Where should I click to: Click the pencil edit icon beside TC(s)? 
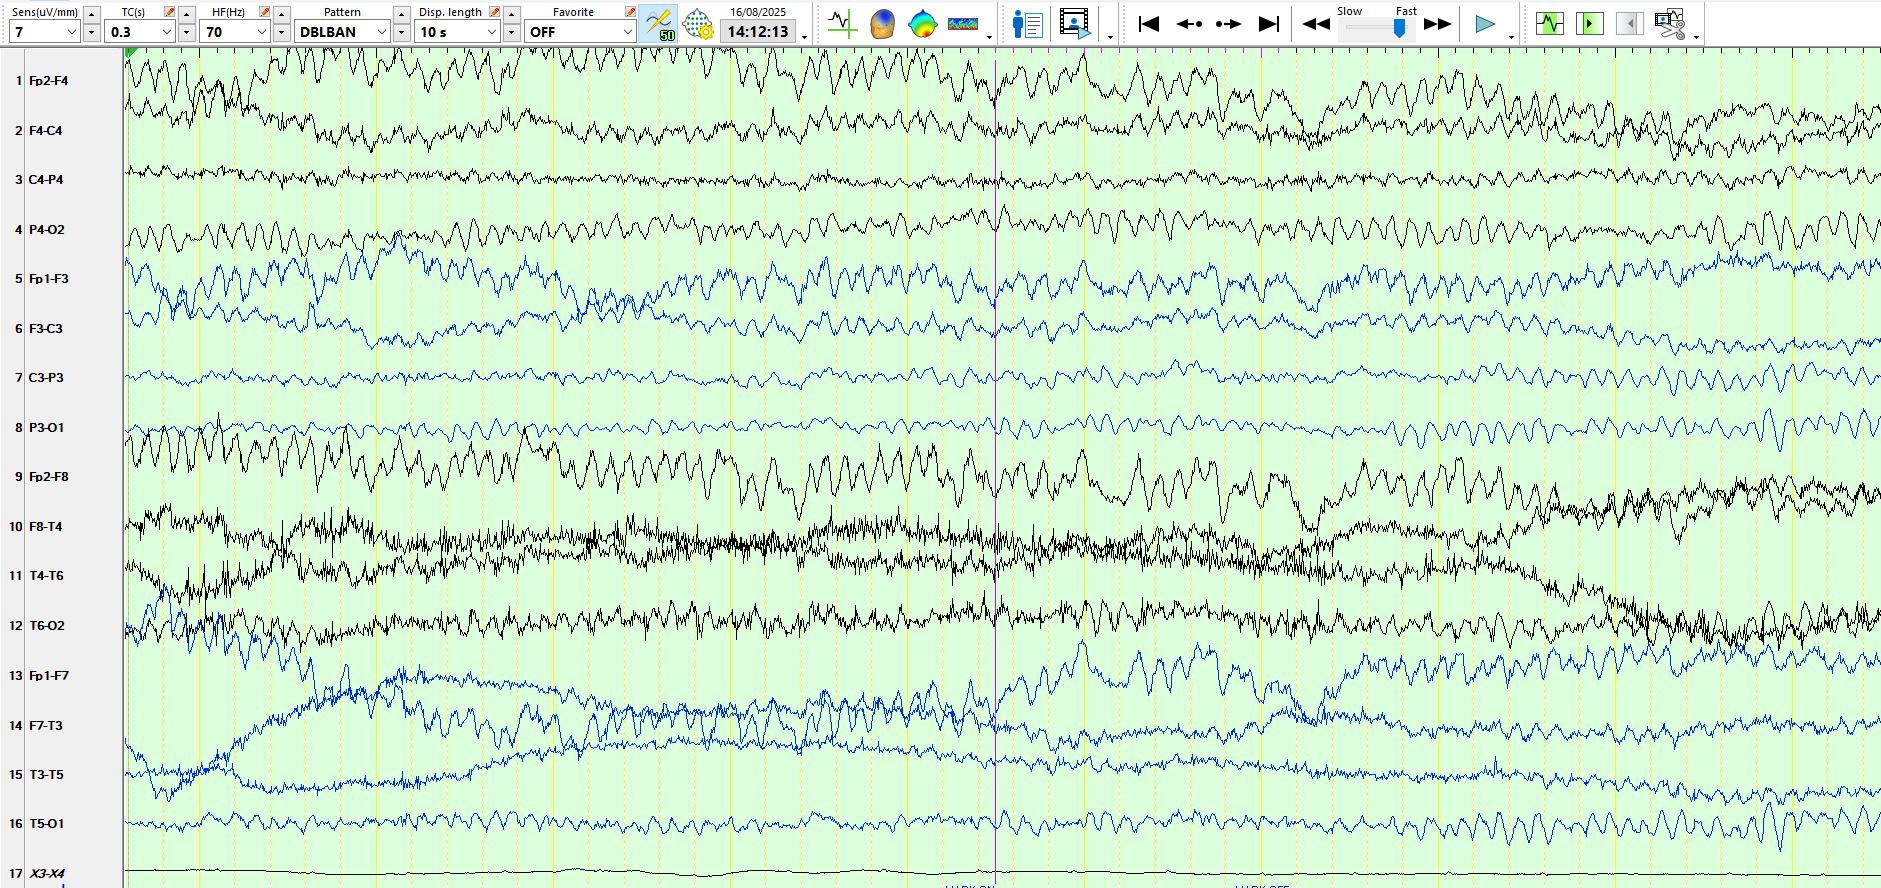[x=169, y=12]
